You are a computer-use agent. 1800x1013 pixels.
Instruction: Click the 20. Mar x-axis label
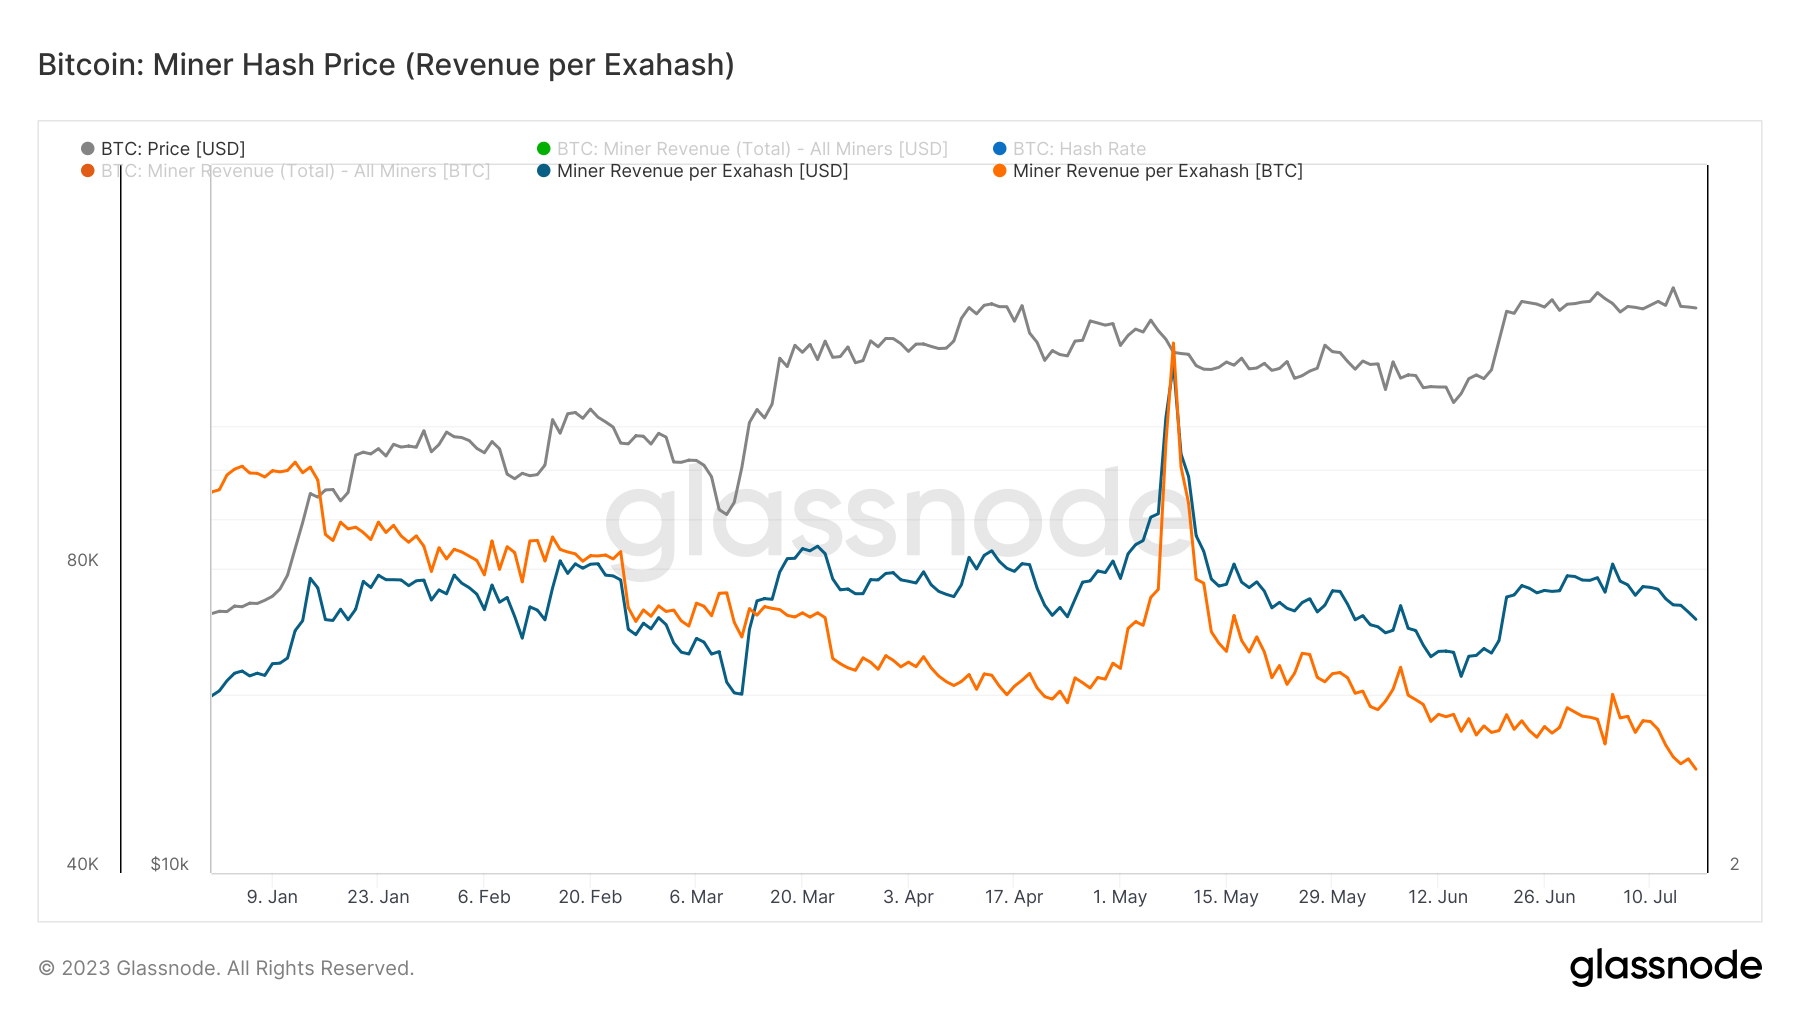[802, 897]
